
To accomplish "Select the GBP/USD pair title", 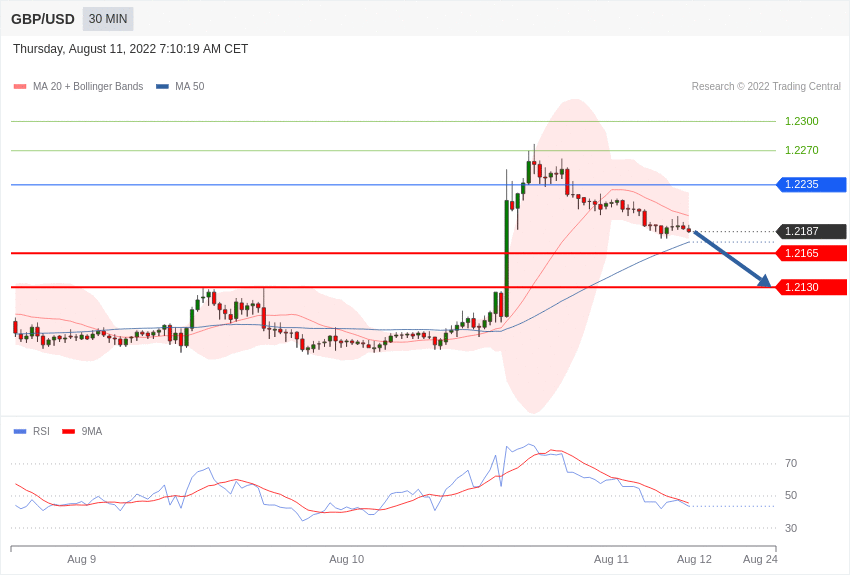I will click(43, 20).
